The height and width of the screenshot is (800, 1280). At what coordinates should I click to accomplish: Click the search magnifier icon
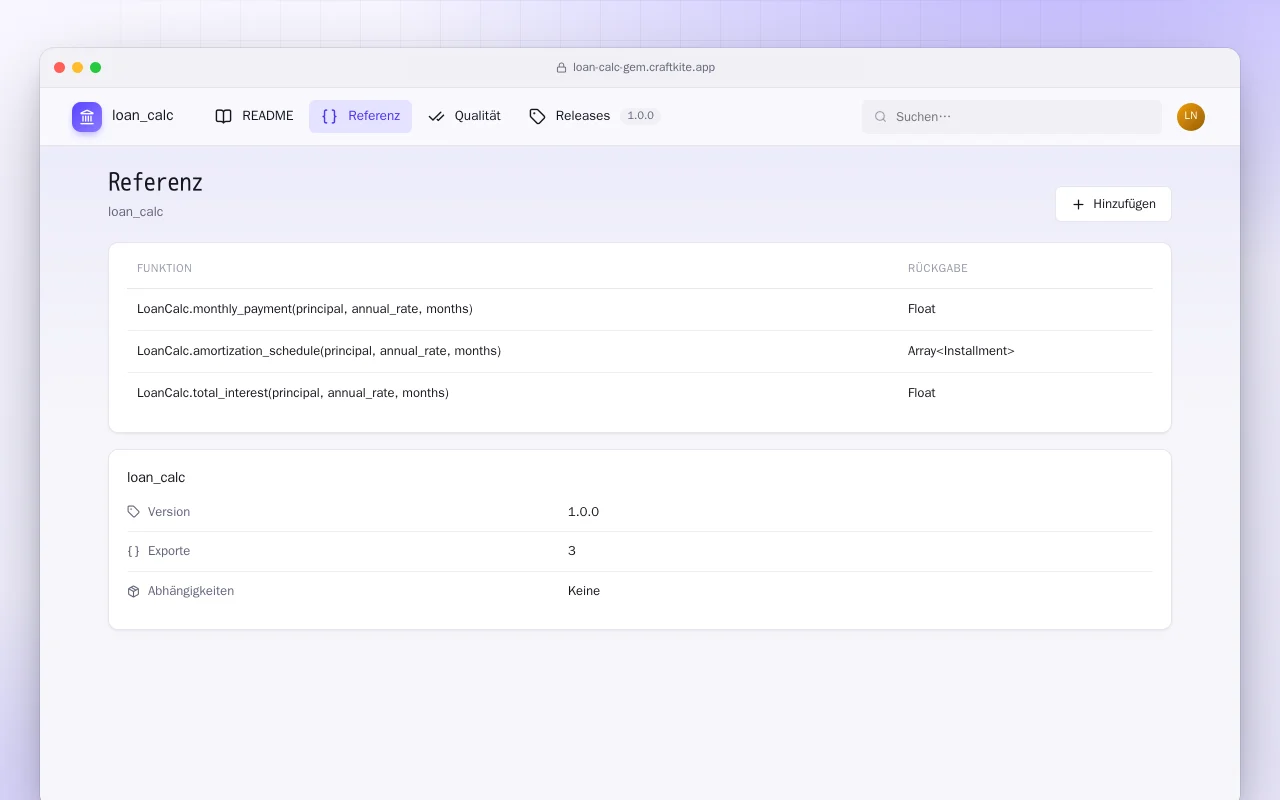[881, 117]
